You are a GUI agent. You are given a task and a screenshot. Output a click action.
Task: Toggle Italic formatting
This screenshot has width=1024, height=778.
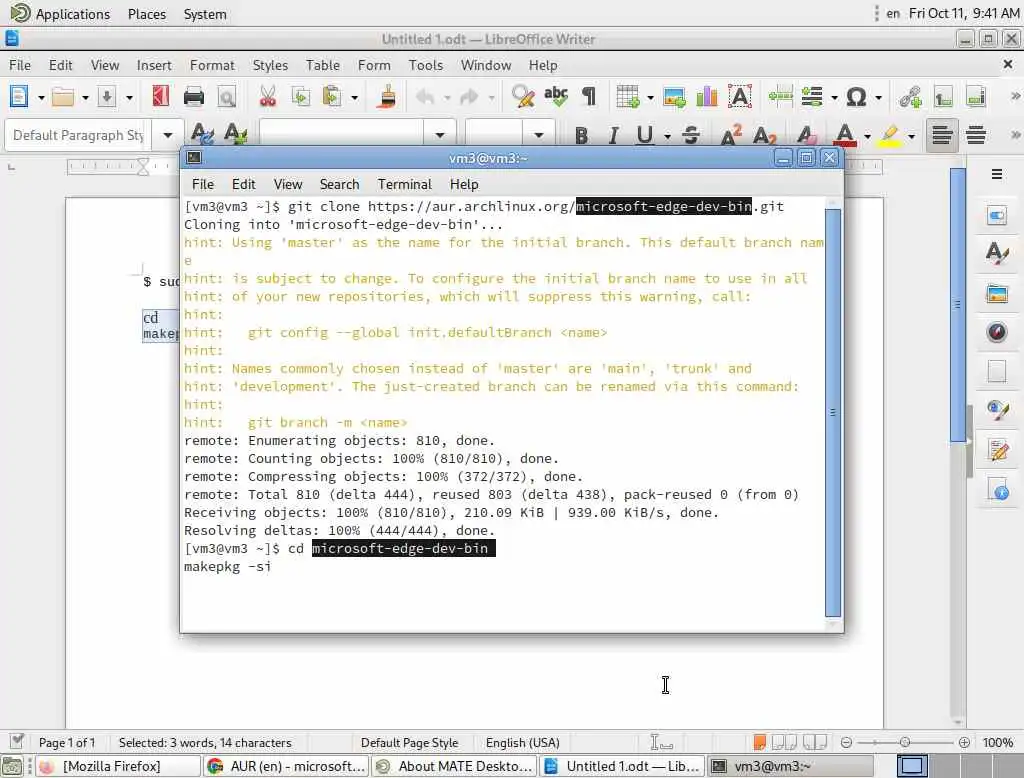point(613,135)
